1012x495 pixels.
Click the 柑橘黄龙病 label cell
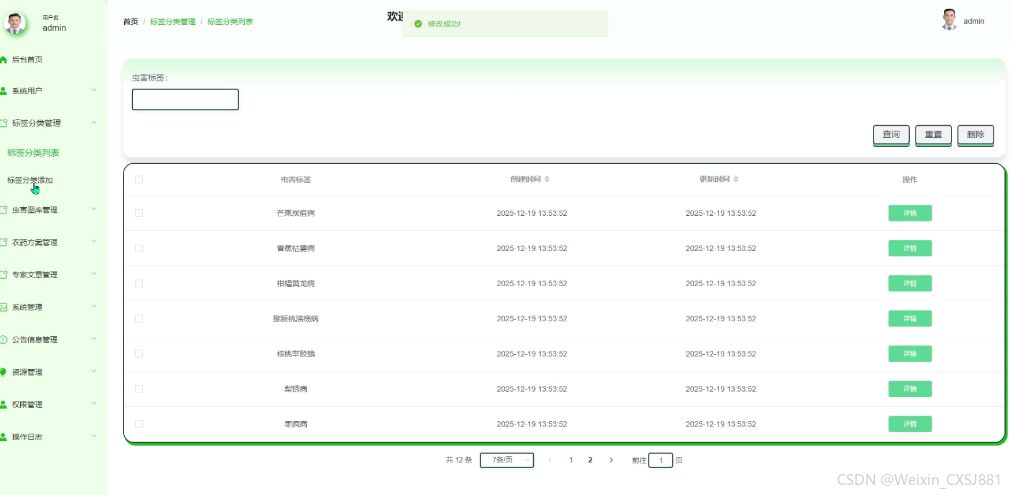pyautogui.click(x=296, y=283)
